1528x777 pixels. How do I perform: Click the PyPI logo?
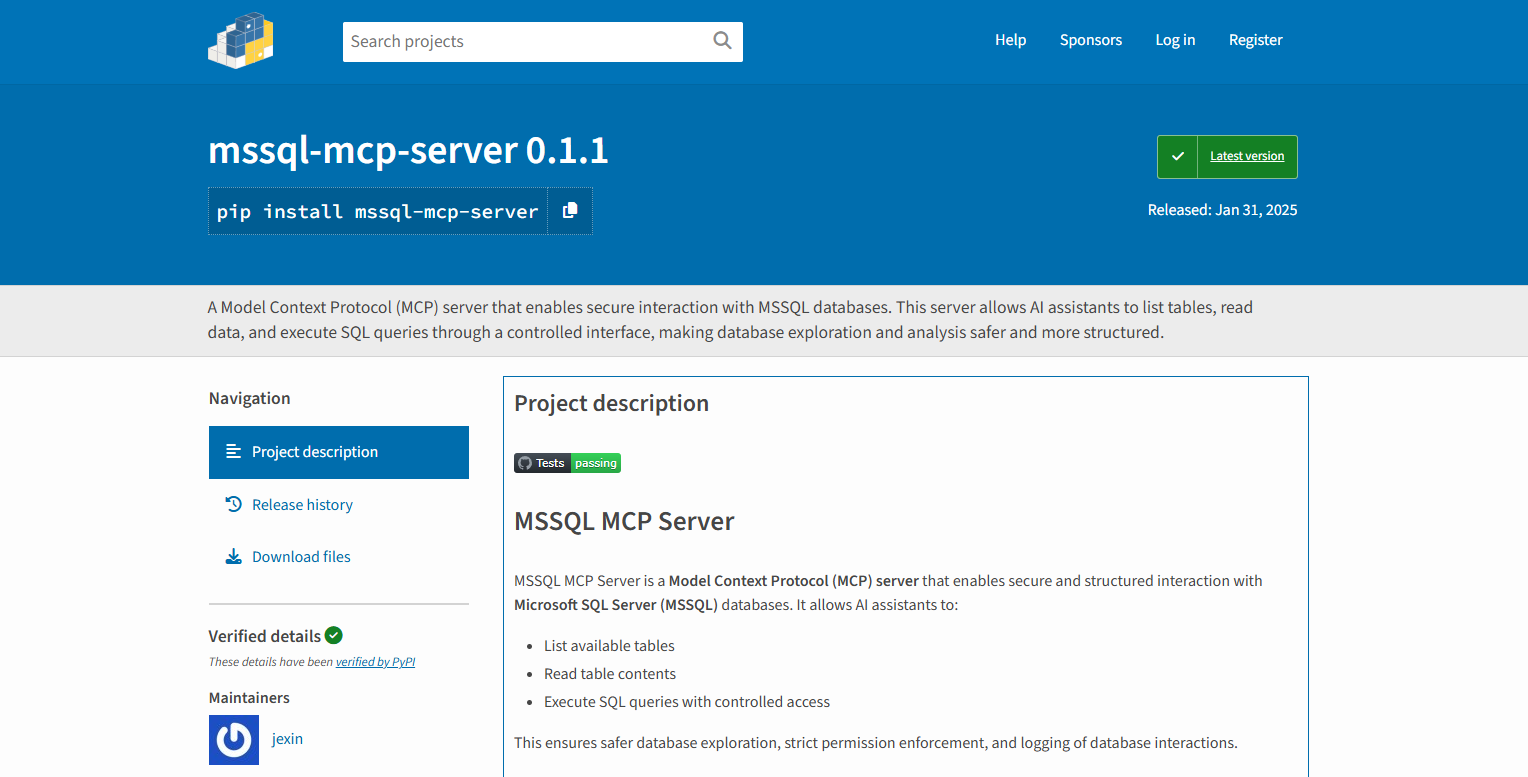pos(241,40)
